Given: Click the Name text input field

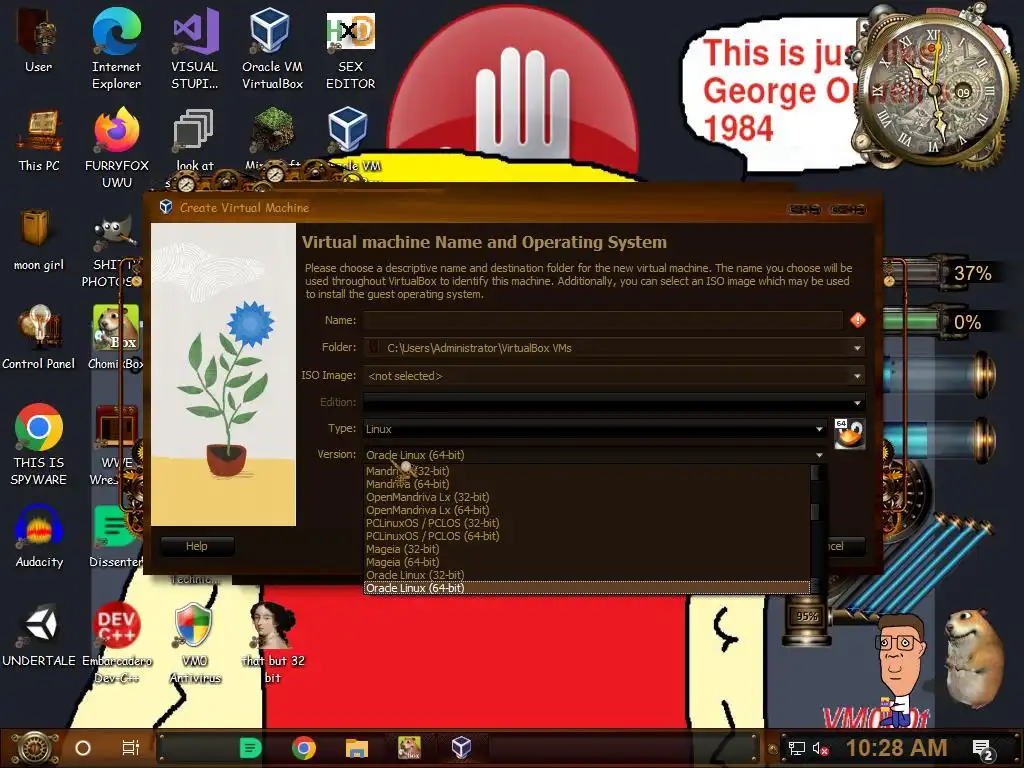Looking at the screenshot, I should coord(603,320).
